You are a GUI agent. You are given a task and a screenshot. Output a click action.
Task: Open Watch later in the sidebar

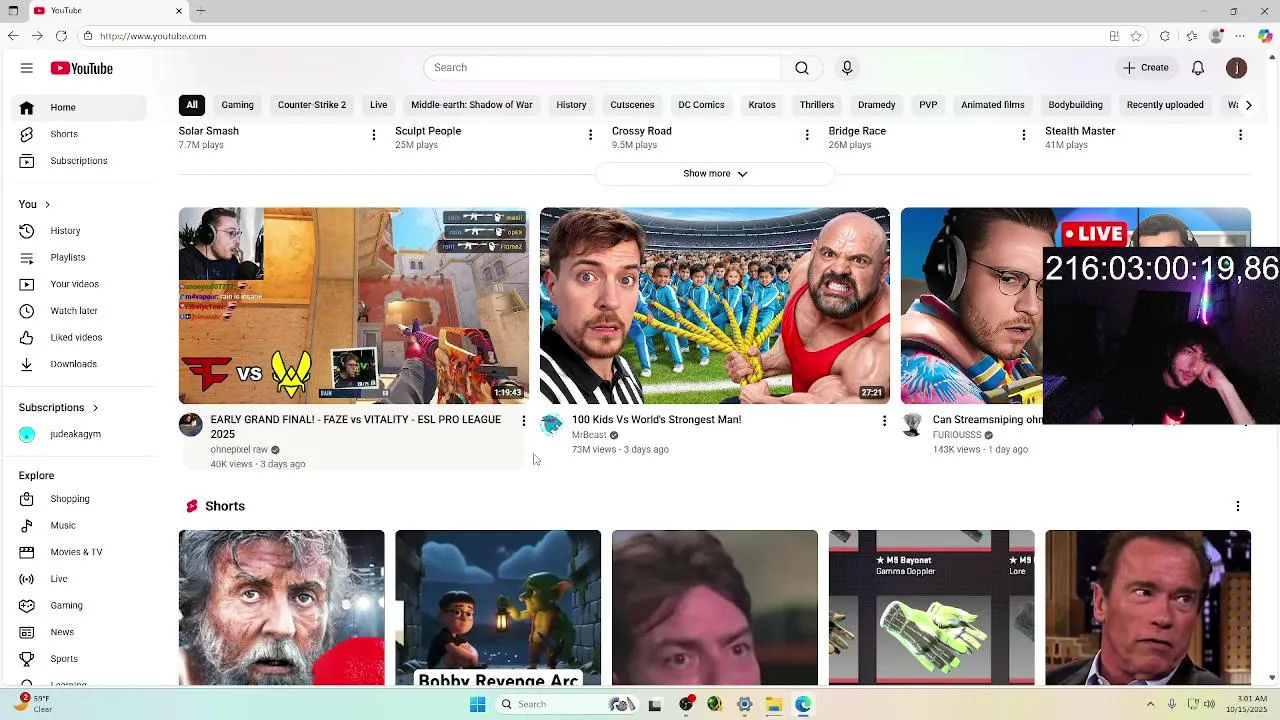click(80, 311)
